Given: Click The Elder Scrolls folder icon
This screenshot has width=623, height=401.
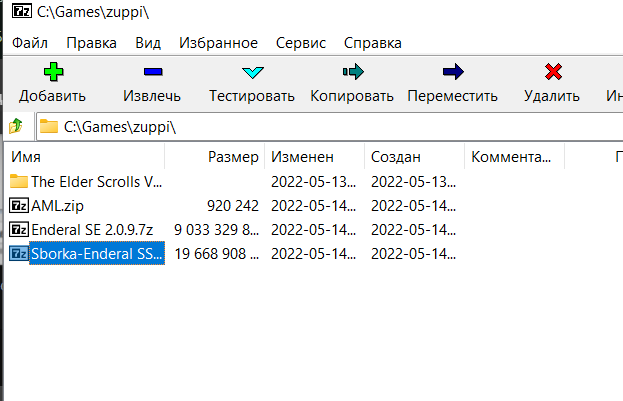Looking at the screenshot, I should (19, 181).
